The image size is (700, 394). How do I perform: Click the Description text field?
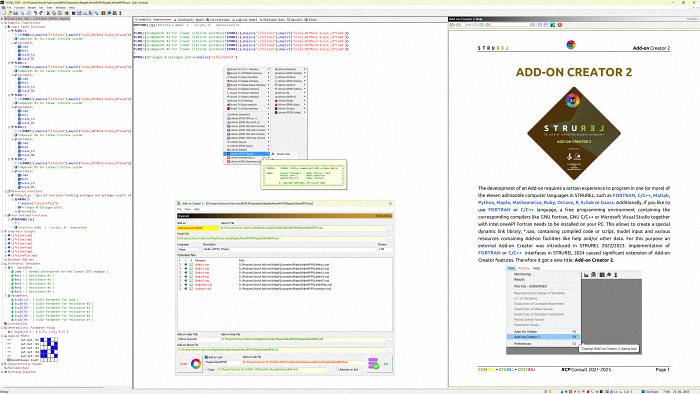click(289, 249)
